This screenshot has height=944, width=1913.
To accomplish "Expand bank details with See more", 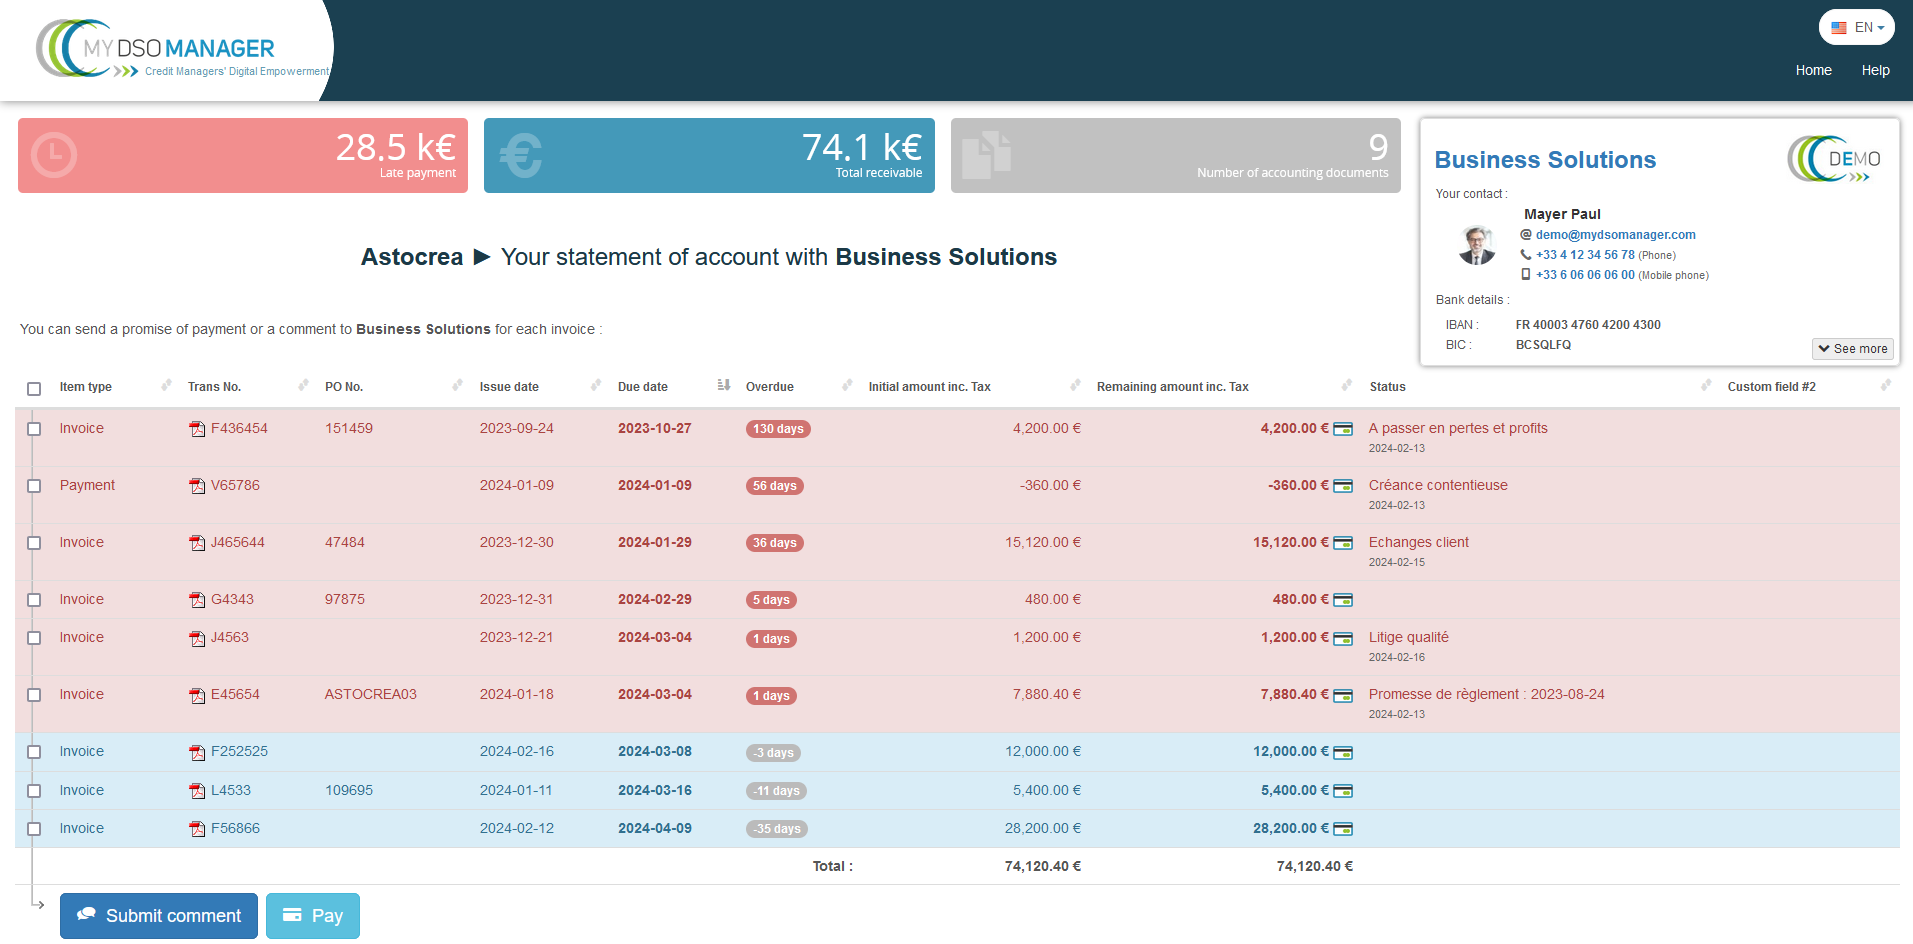I will (x=1853, y=349).
